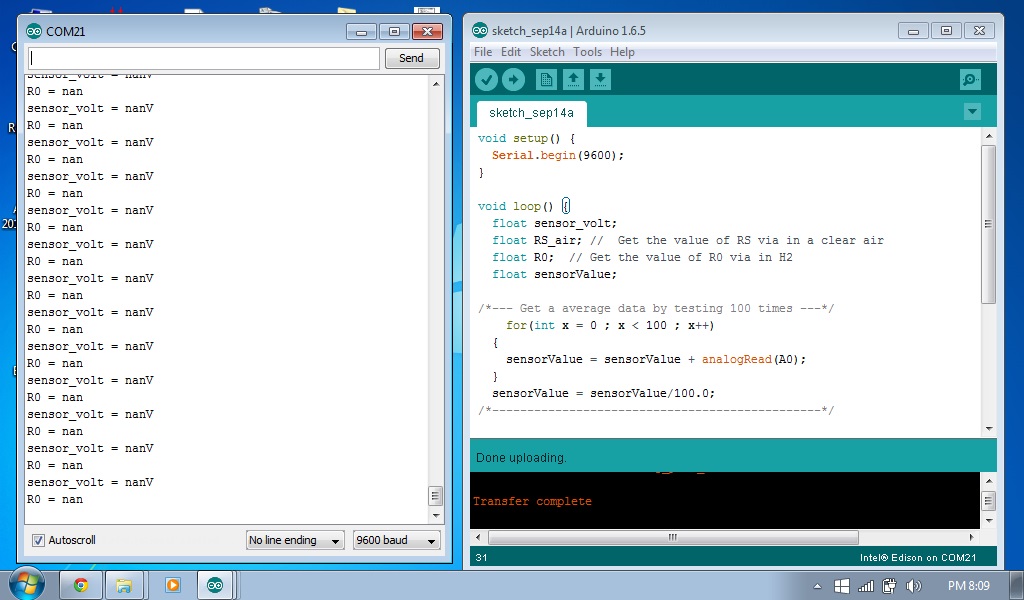Screen dimensions: 1024x600
Task: Switch to Arduino via its taskbar icon
Action: point(215,585)
